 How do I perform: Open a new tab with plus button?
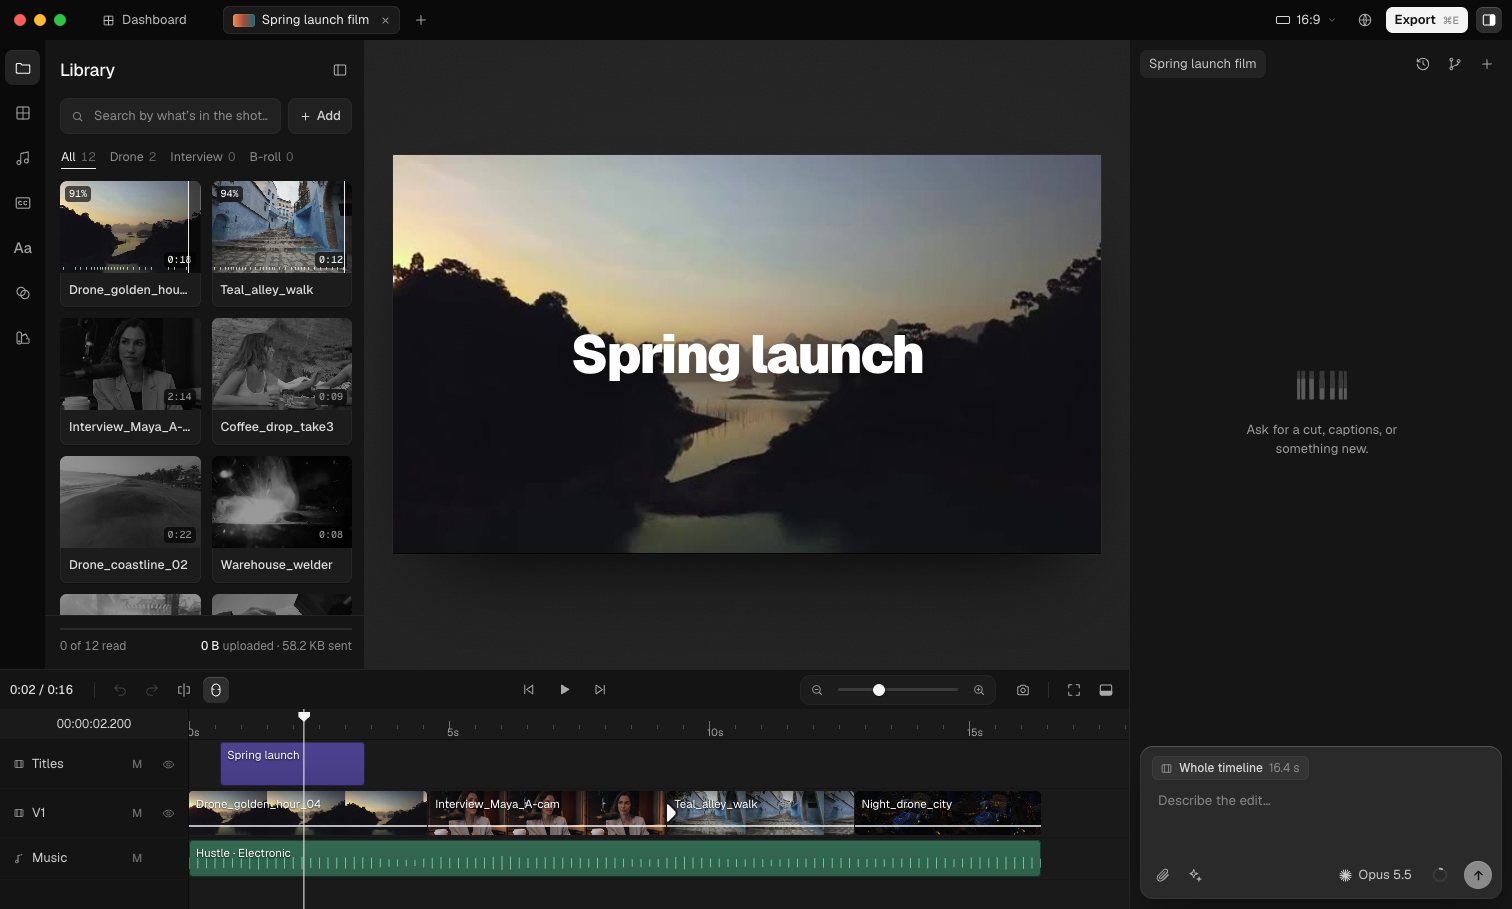(421, 20)
